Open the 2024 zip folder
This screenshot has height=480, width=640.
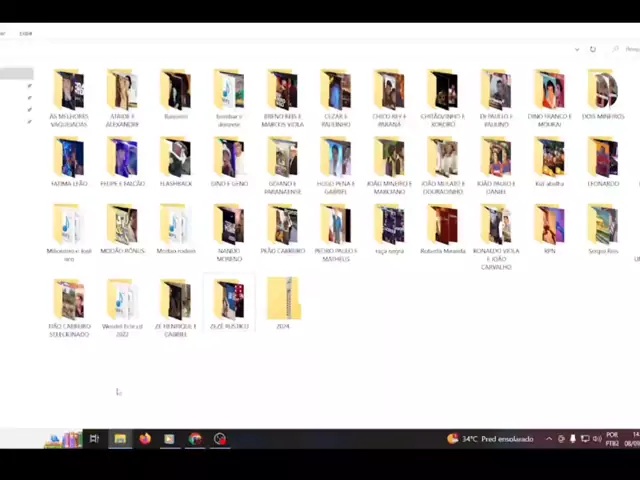click(x=283, y=300)
